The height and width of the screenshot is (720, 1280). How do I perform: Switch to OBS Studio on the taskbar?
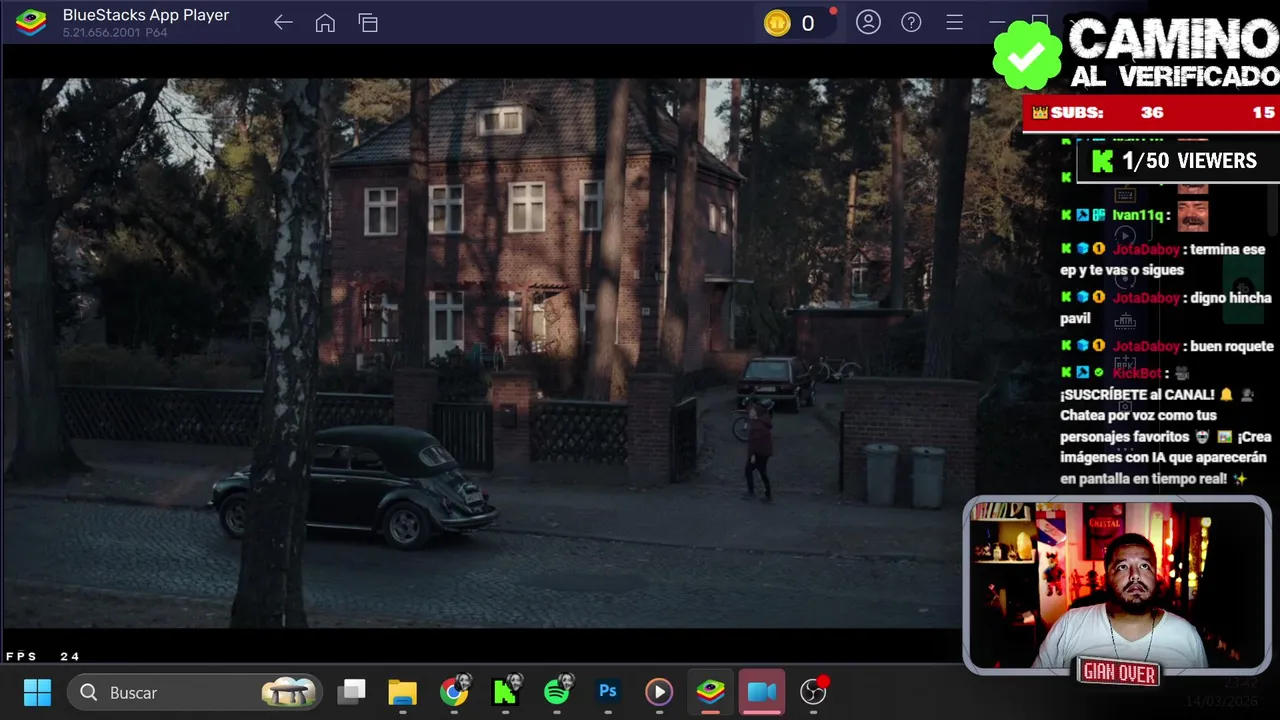pos(814,692)
